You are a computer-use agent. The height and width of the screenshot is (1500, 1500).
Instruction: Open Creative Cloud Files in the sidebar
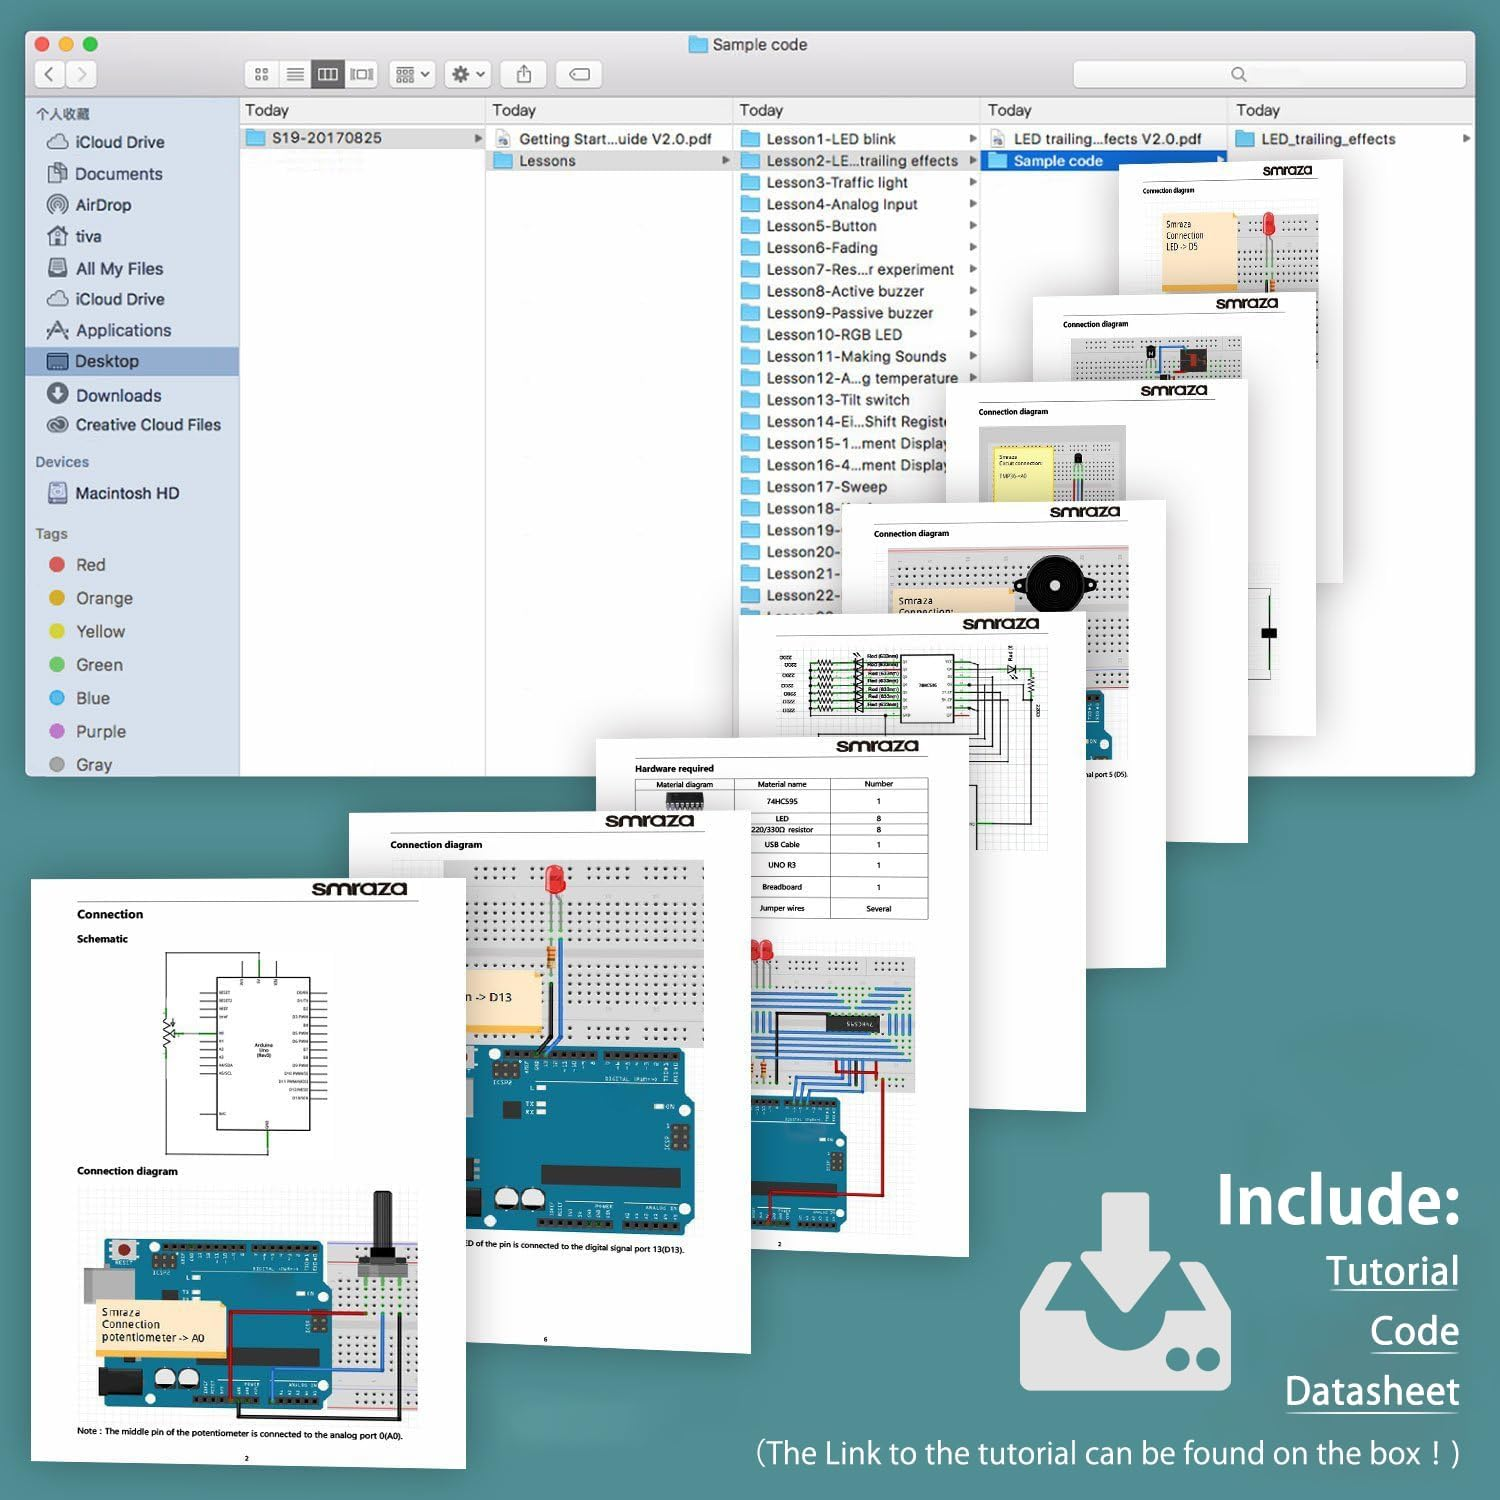[x=147, y=424]
